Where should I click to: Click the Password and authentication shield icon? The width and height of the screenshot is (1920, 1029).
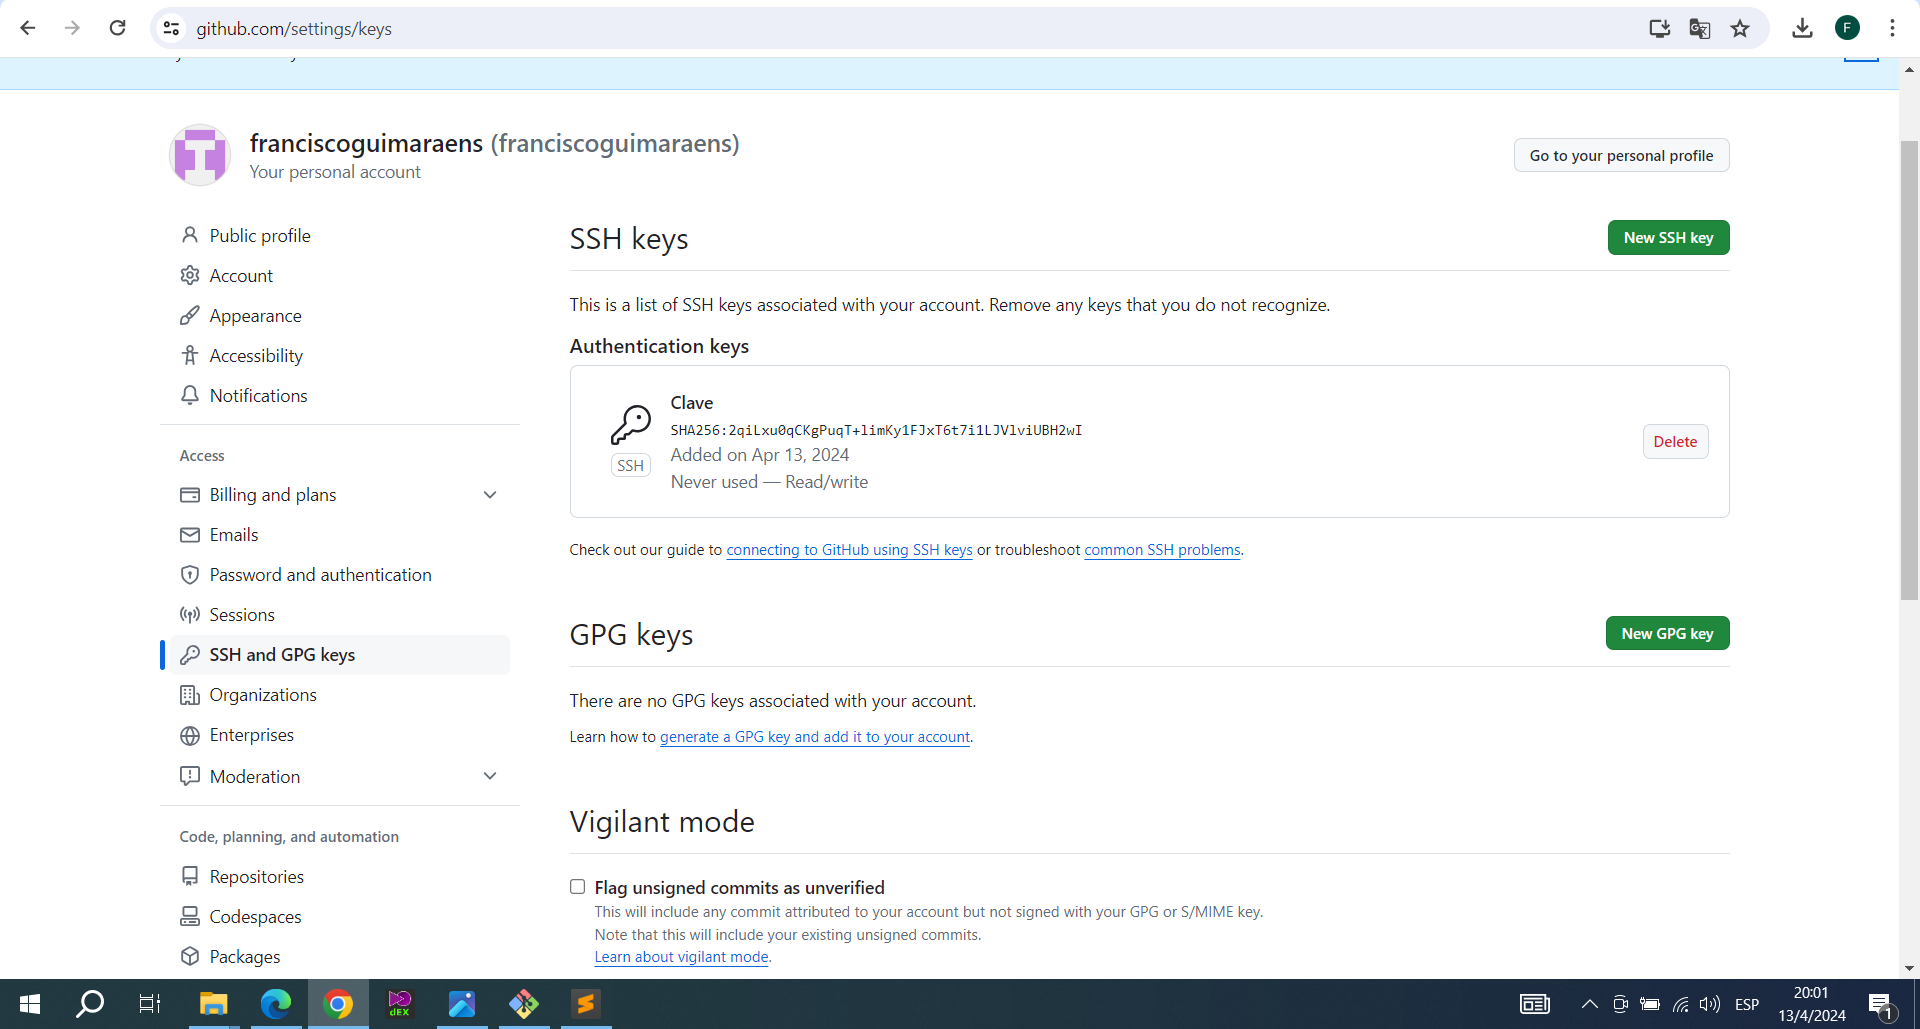pyautogui.click(x=189, y=575)
